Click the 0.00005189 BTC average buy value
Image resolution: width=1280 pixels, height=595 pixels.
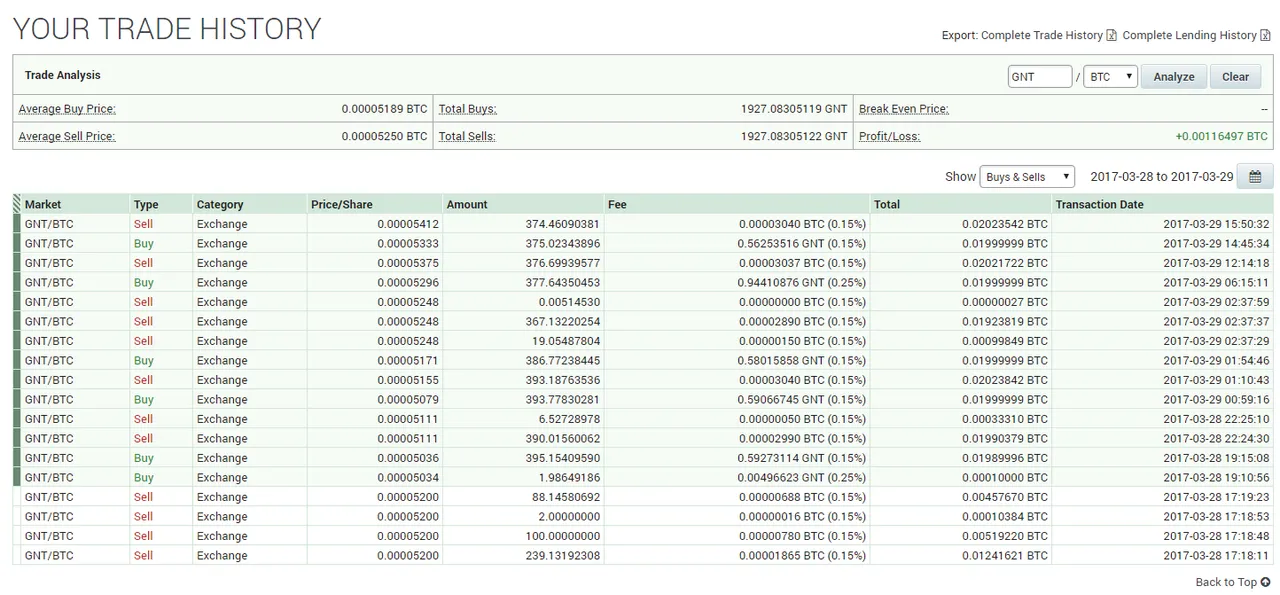(384, 109)
